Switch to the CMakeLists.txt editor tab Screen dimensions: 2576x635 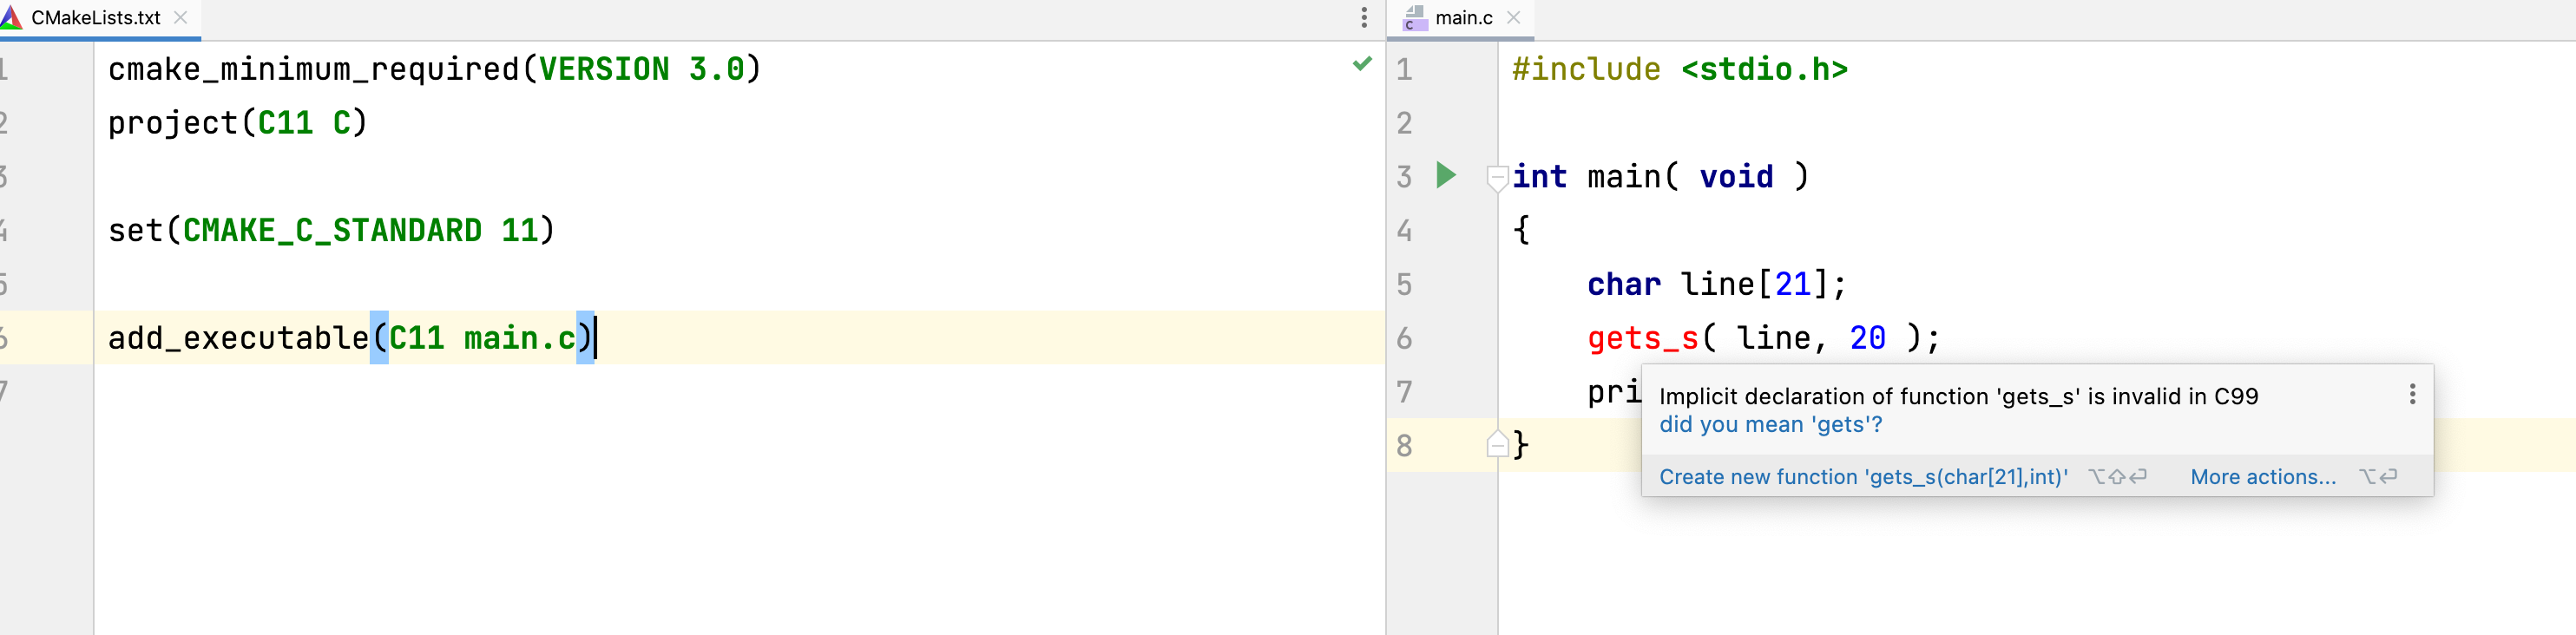point(96,18)
